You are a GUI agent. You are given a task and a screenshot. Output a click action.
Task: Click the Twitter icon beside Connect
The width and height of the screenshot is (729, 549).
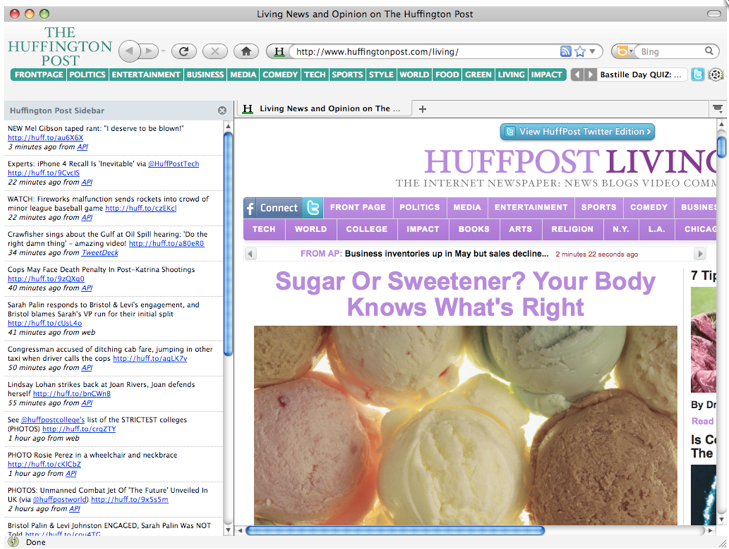(x=313, y=208)
